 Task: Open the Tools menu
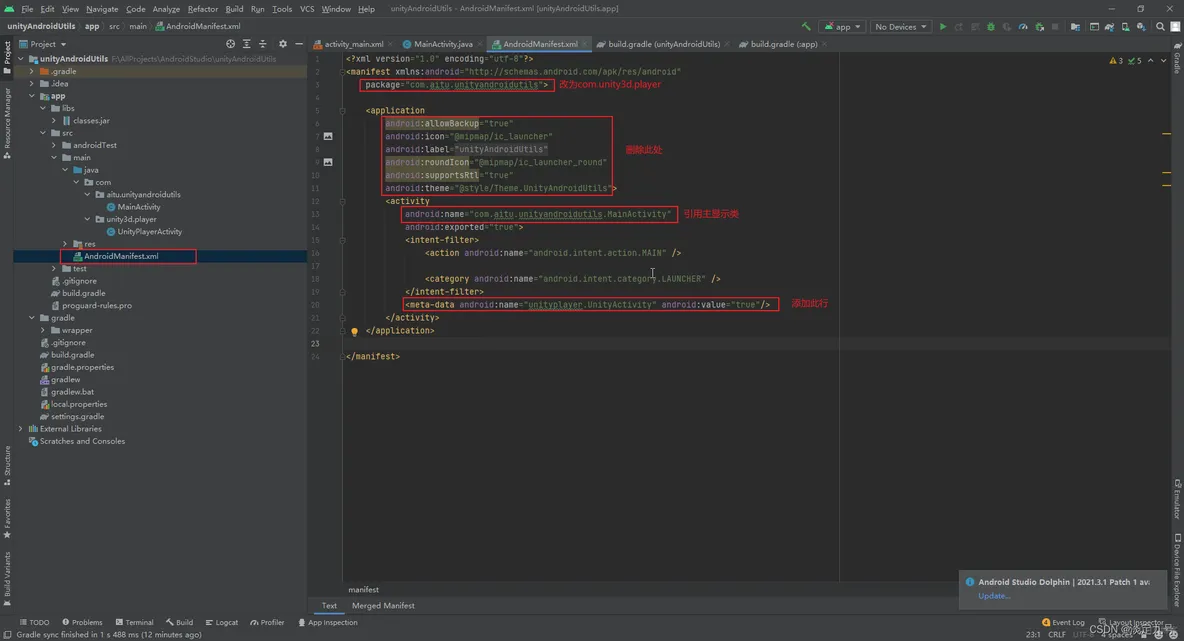(282, 8)
